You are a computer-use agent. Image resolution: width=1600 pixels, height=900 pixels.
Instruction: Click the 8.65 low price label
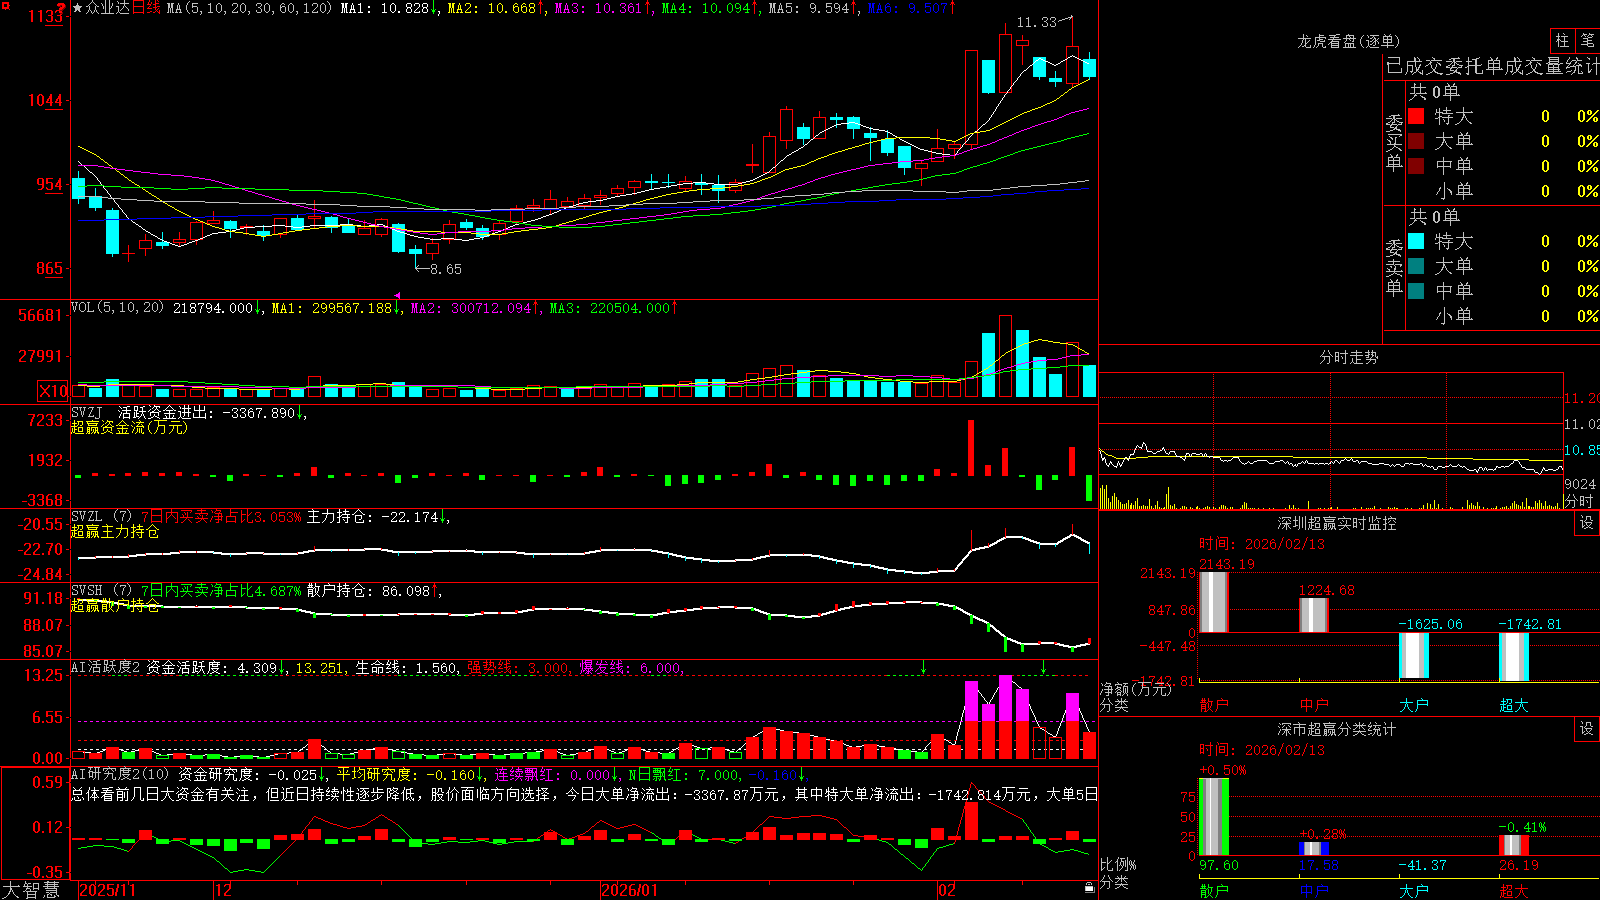[446, 269]
